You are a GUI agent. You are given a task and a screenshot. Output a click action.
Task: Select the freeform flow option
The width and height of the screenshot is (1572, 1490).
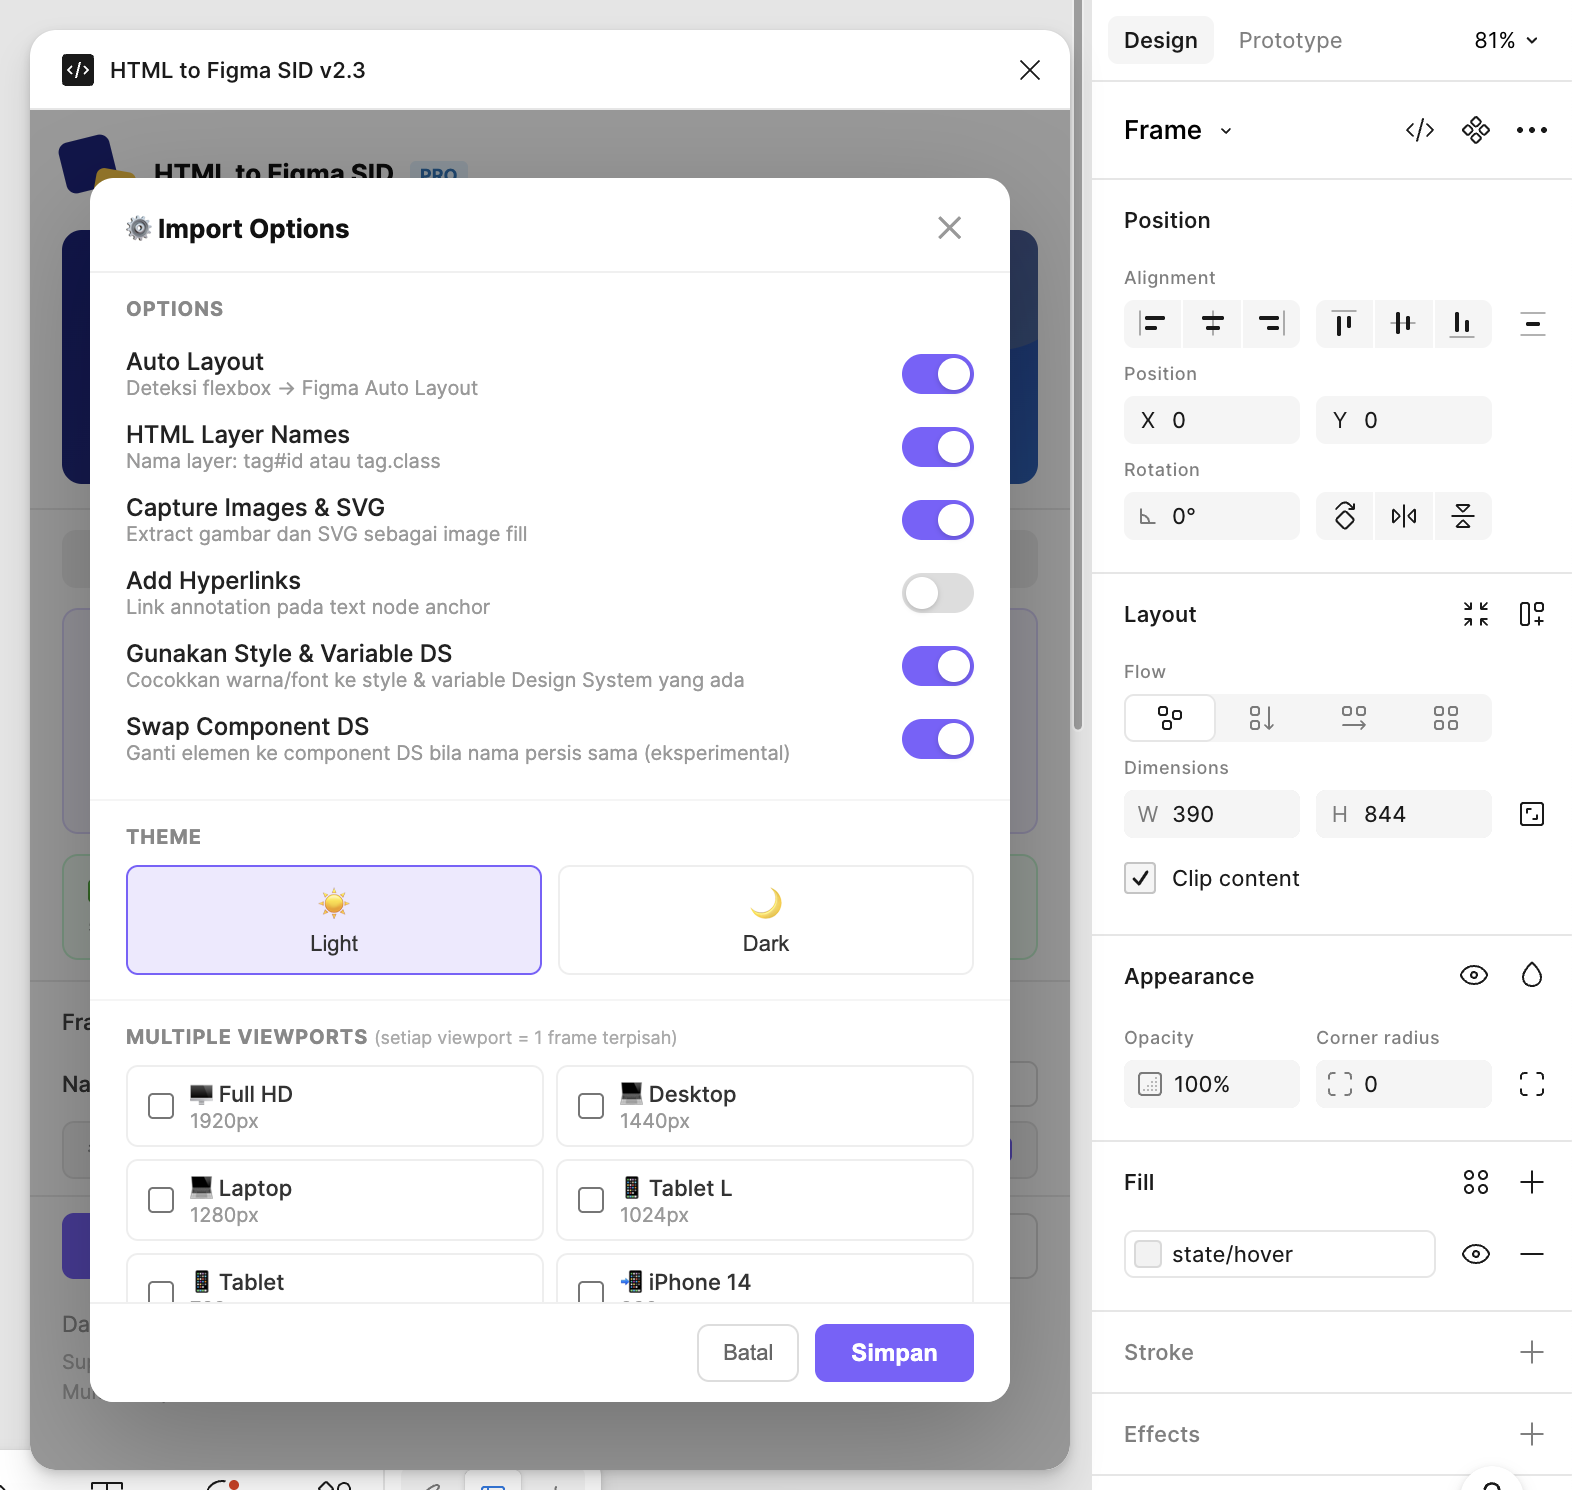tap(1170, 718)
